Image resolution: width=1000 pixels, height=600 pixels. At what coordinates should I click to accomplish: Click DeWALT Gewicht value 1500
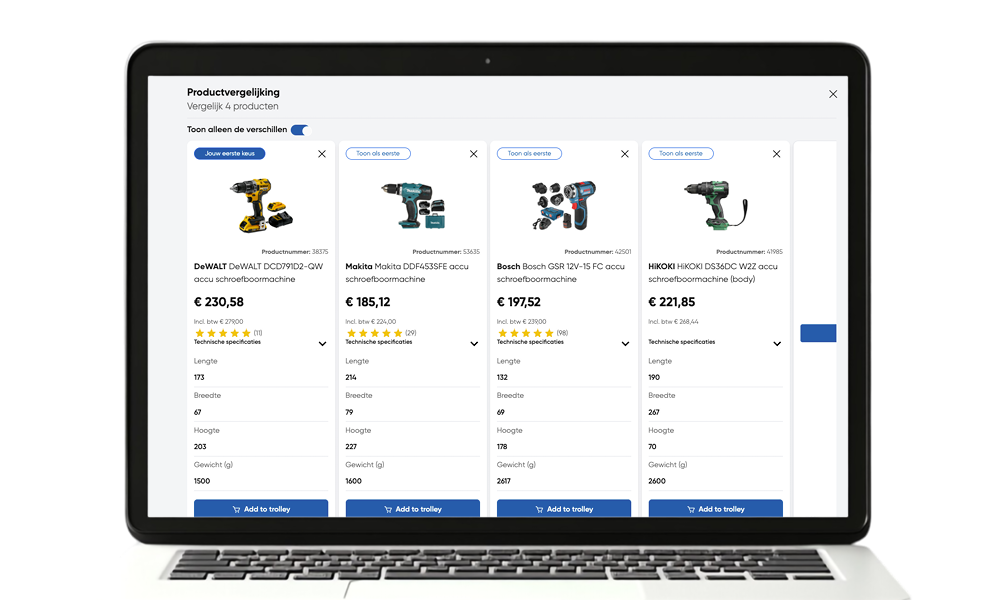tap(202, 481)
